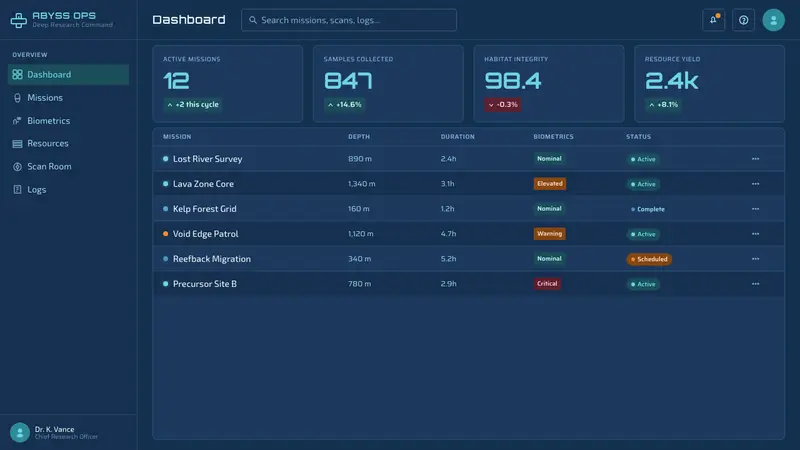Image resolution: width=800 pixels, height=450 pixels.
Task: Click the Scheduled status for Reefback Migration
Action: click(649, 259)
